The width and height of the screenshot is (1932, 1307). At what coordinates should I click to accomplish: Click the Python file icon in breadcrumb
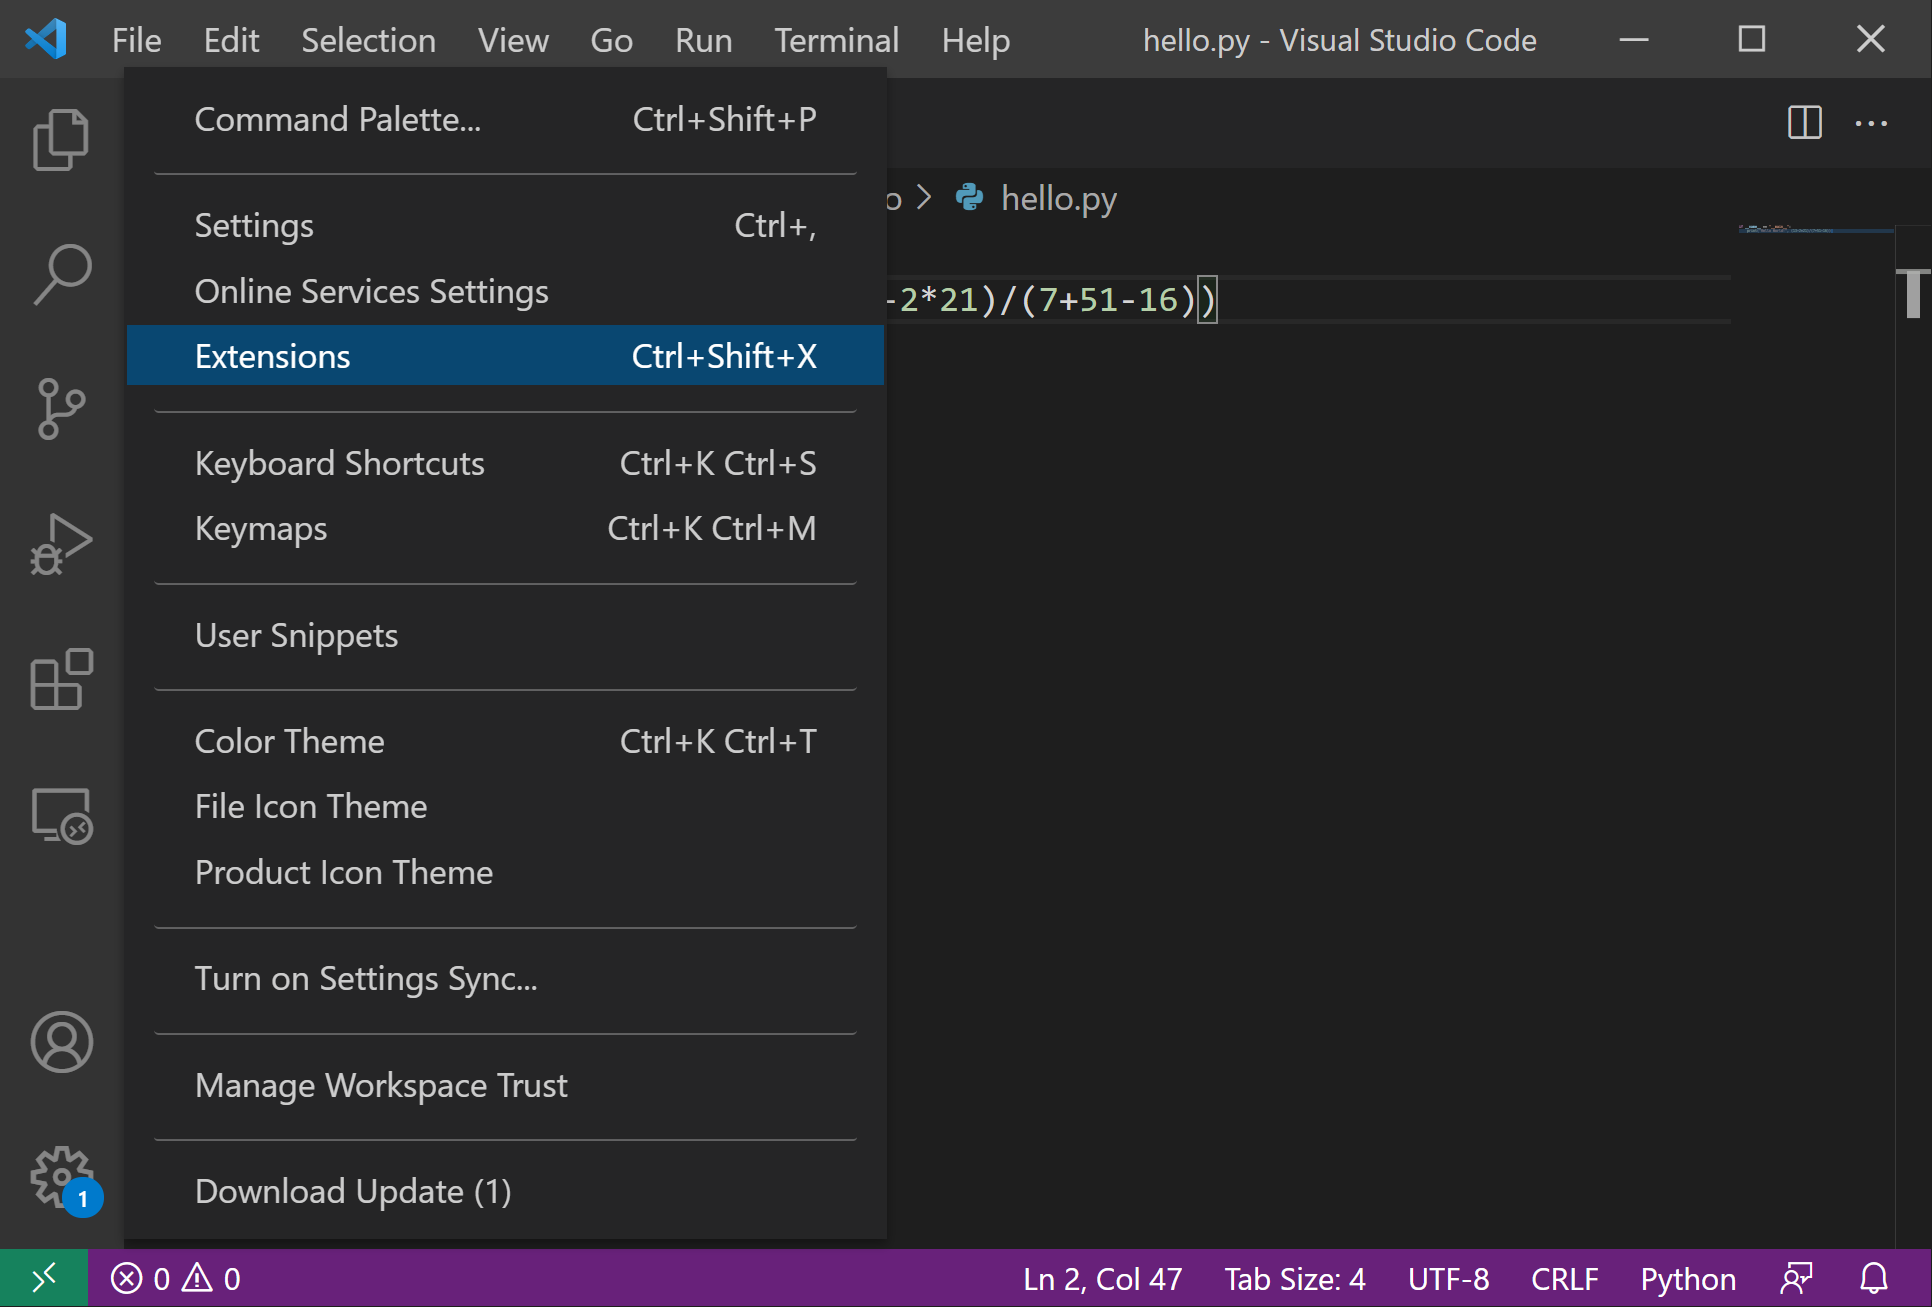[969, 197]
